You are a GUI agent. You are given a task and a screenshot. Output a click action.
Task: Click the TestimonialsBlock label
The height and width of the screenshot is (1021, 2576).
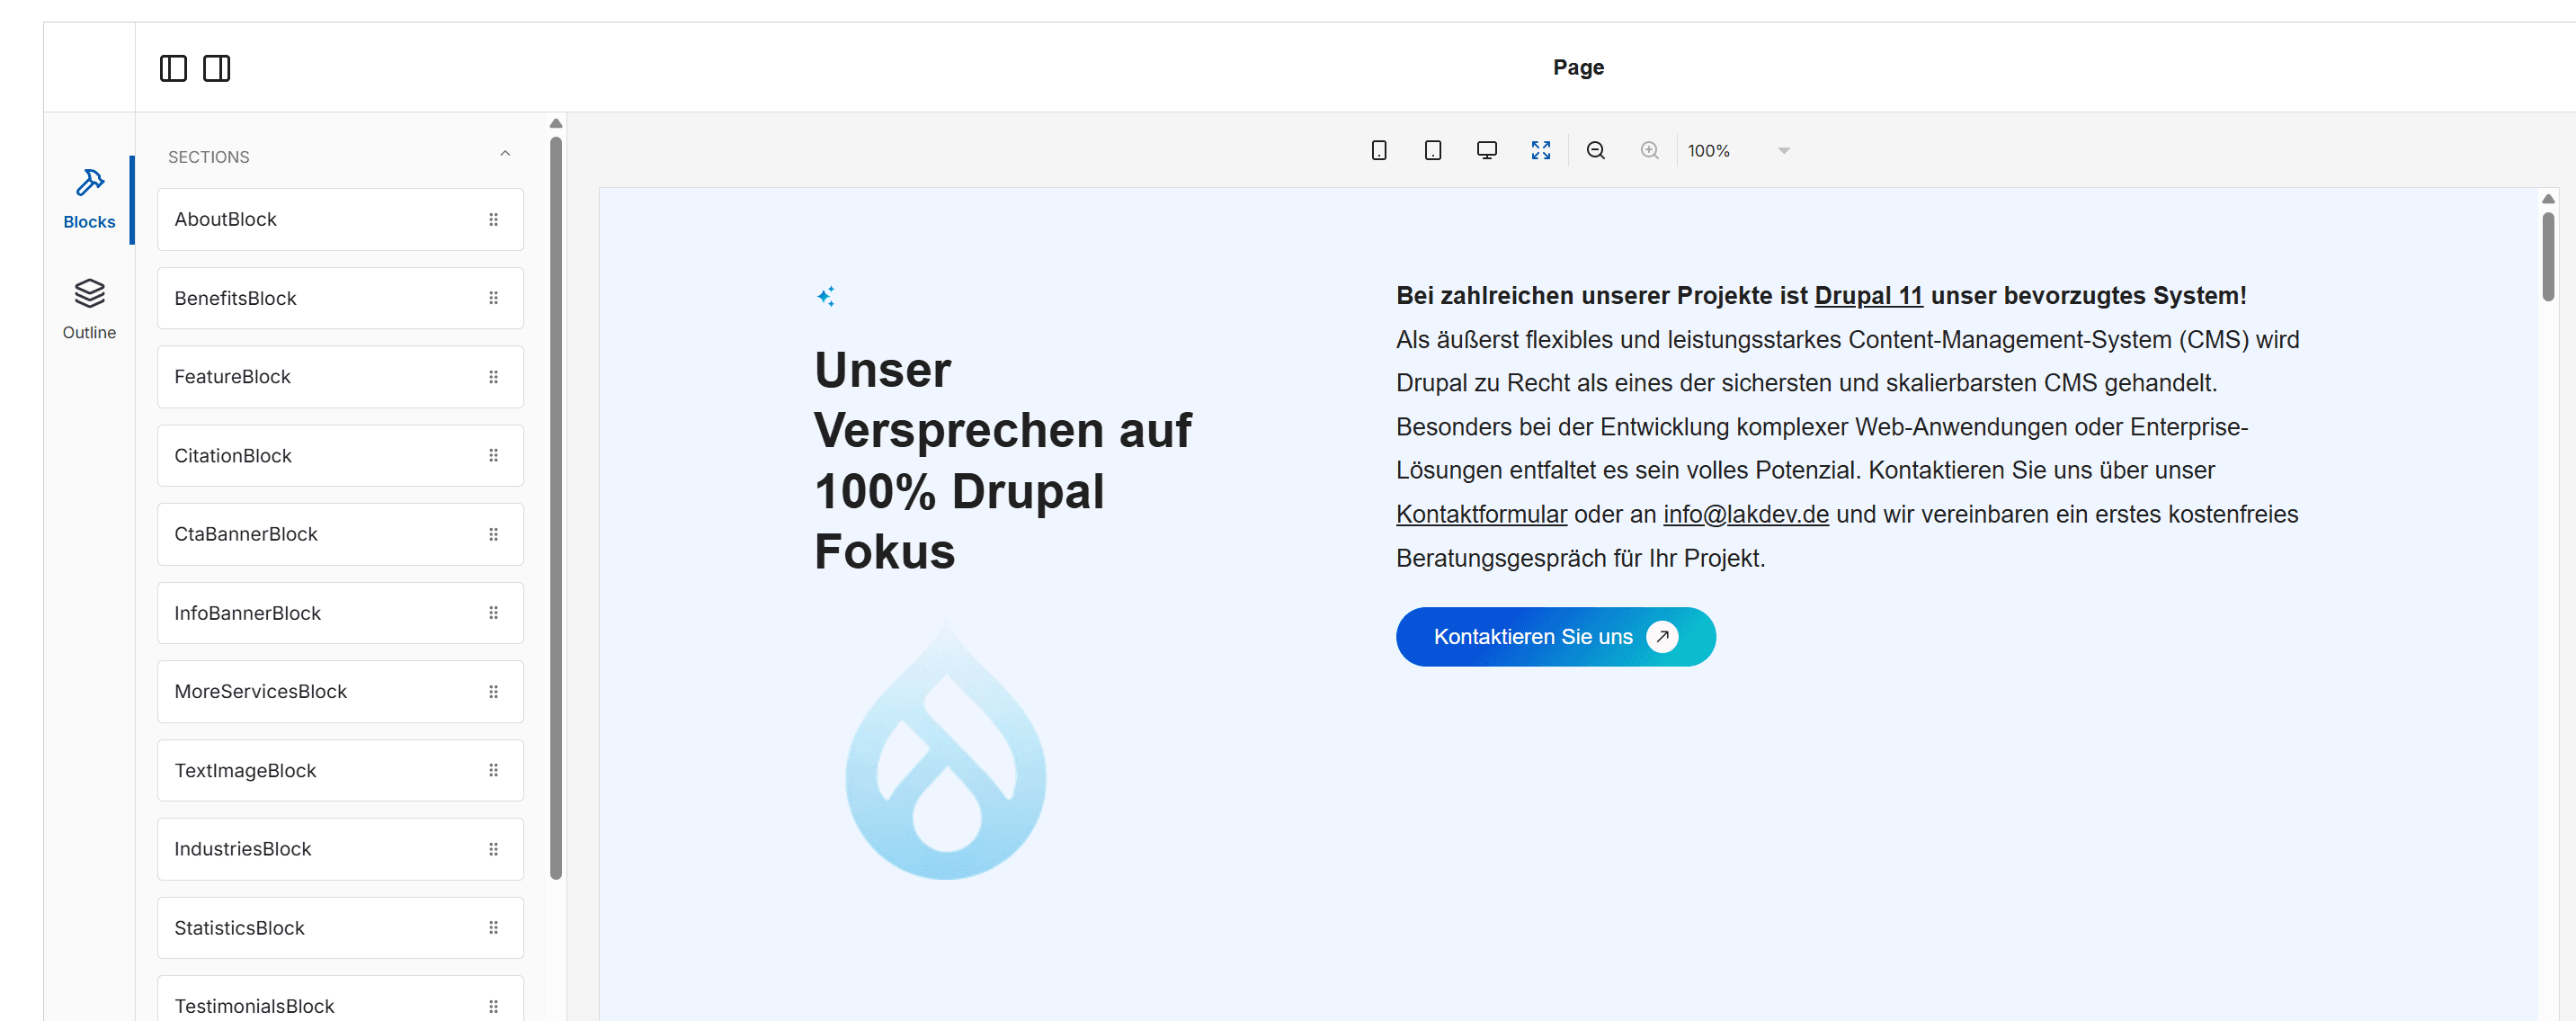click(254, 1006)
